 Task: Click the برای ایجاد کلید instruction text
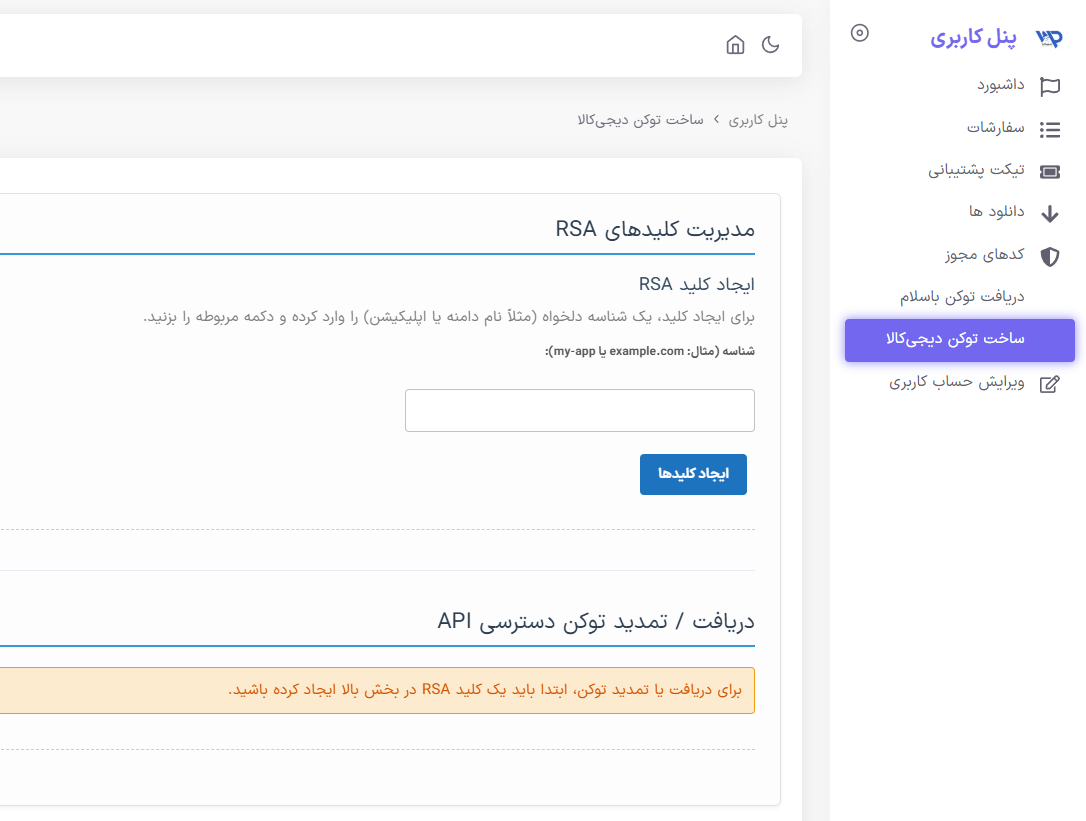coord(449,317)
